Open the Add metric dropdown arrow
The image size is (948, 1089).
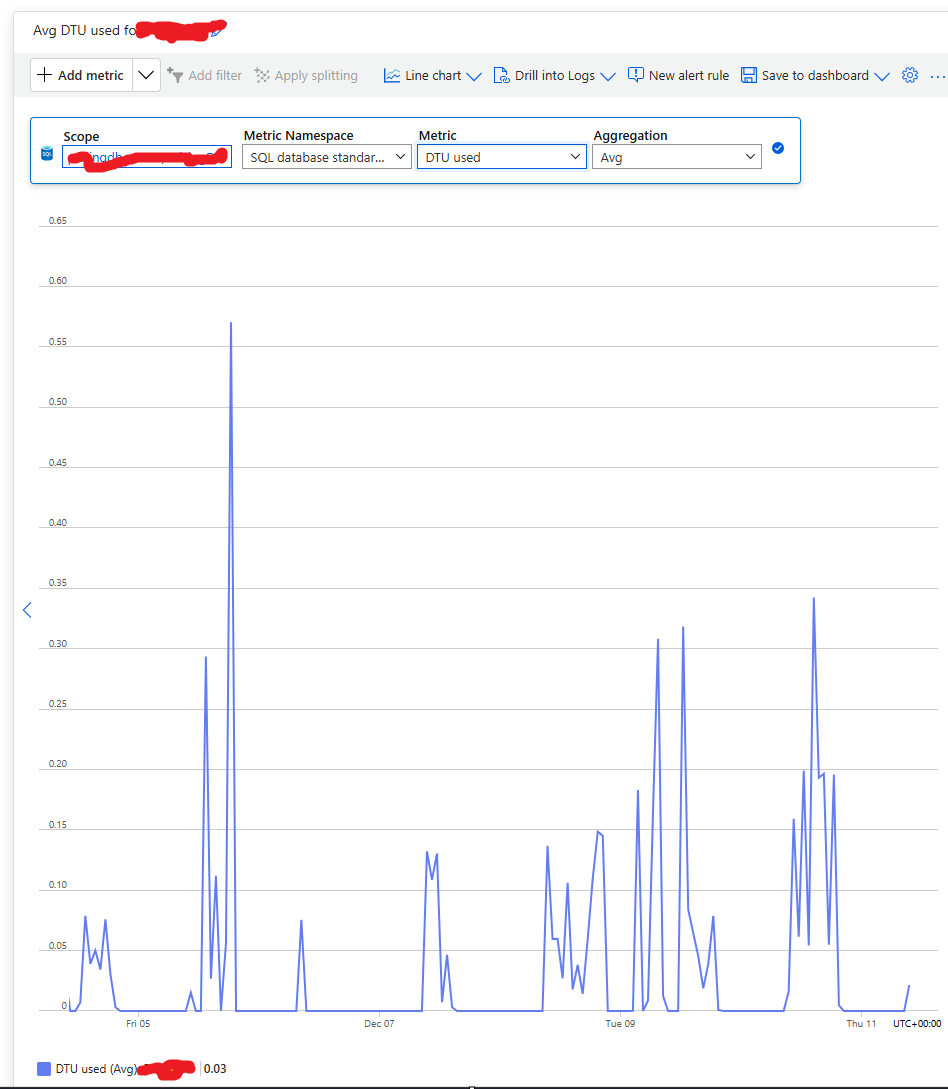[146, 75]
